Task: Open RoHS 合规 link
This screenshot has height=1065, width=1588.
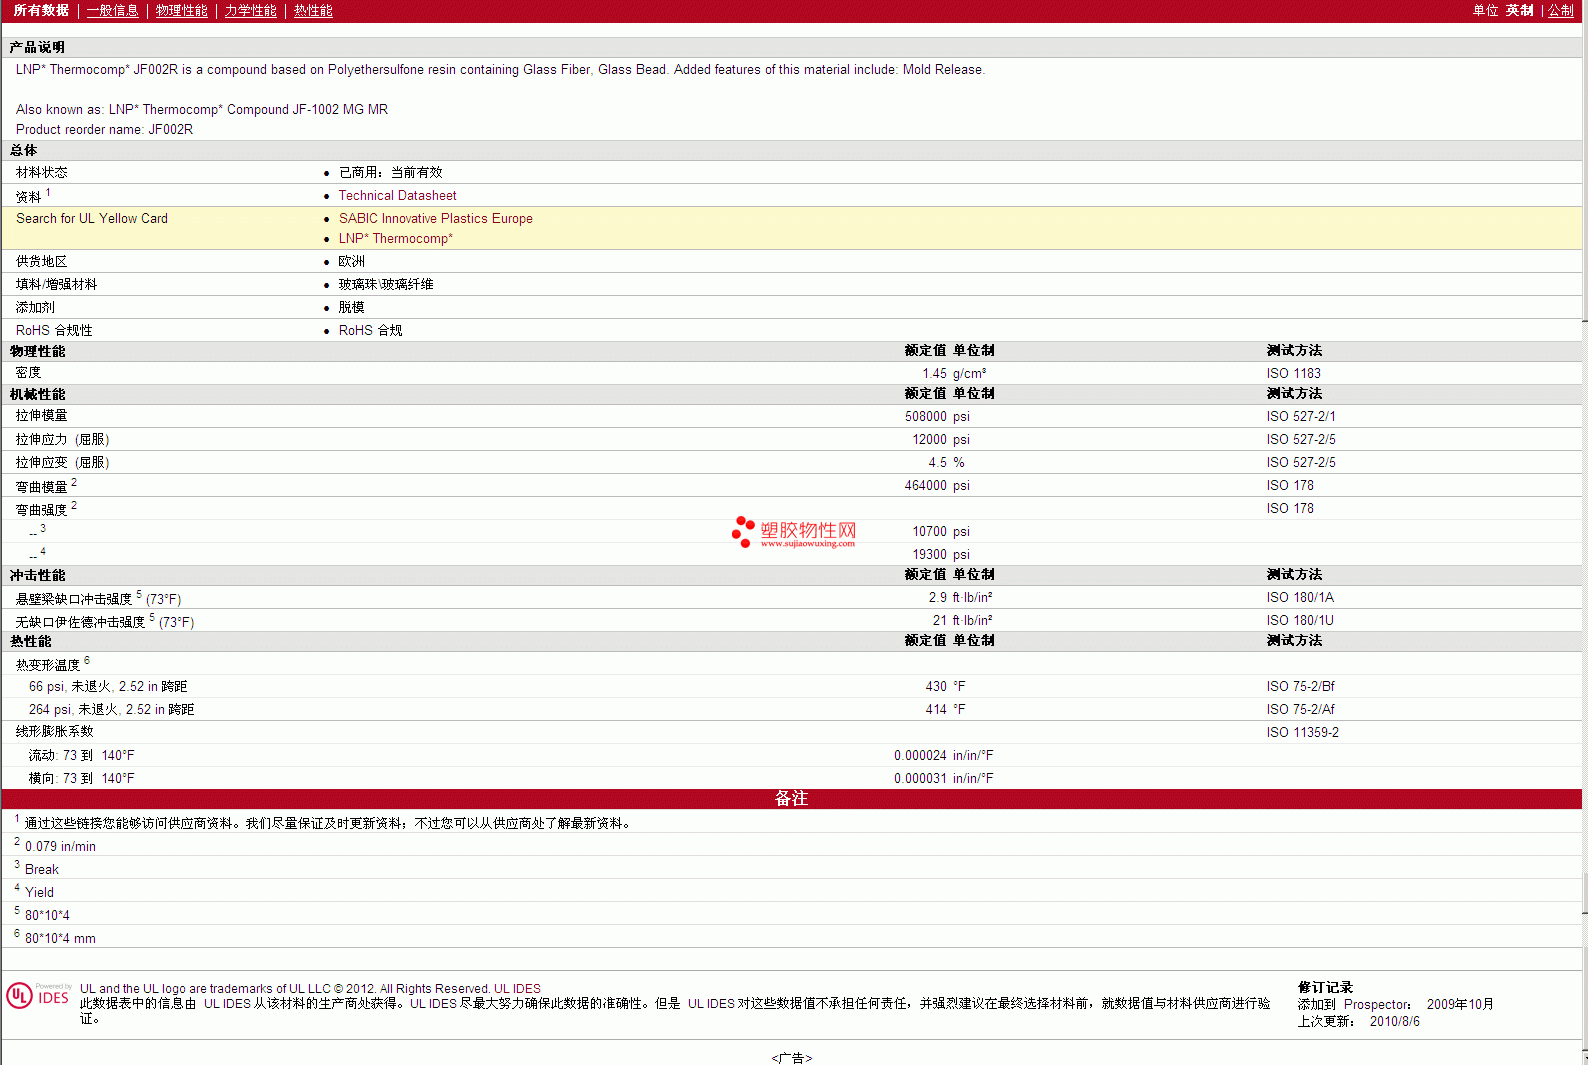Action: click(x=370, y=331)
